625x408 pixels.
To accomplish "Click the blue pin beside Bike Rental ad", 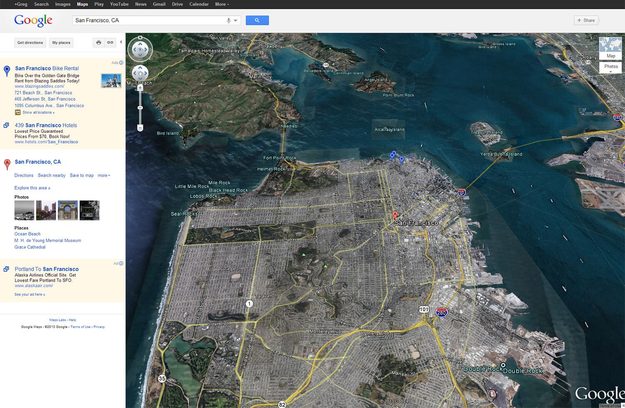I will click(x=7, y=71).
